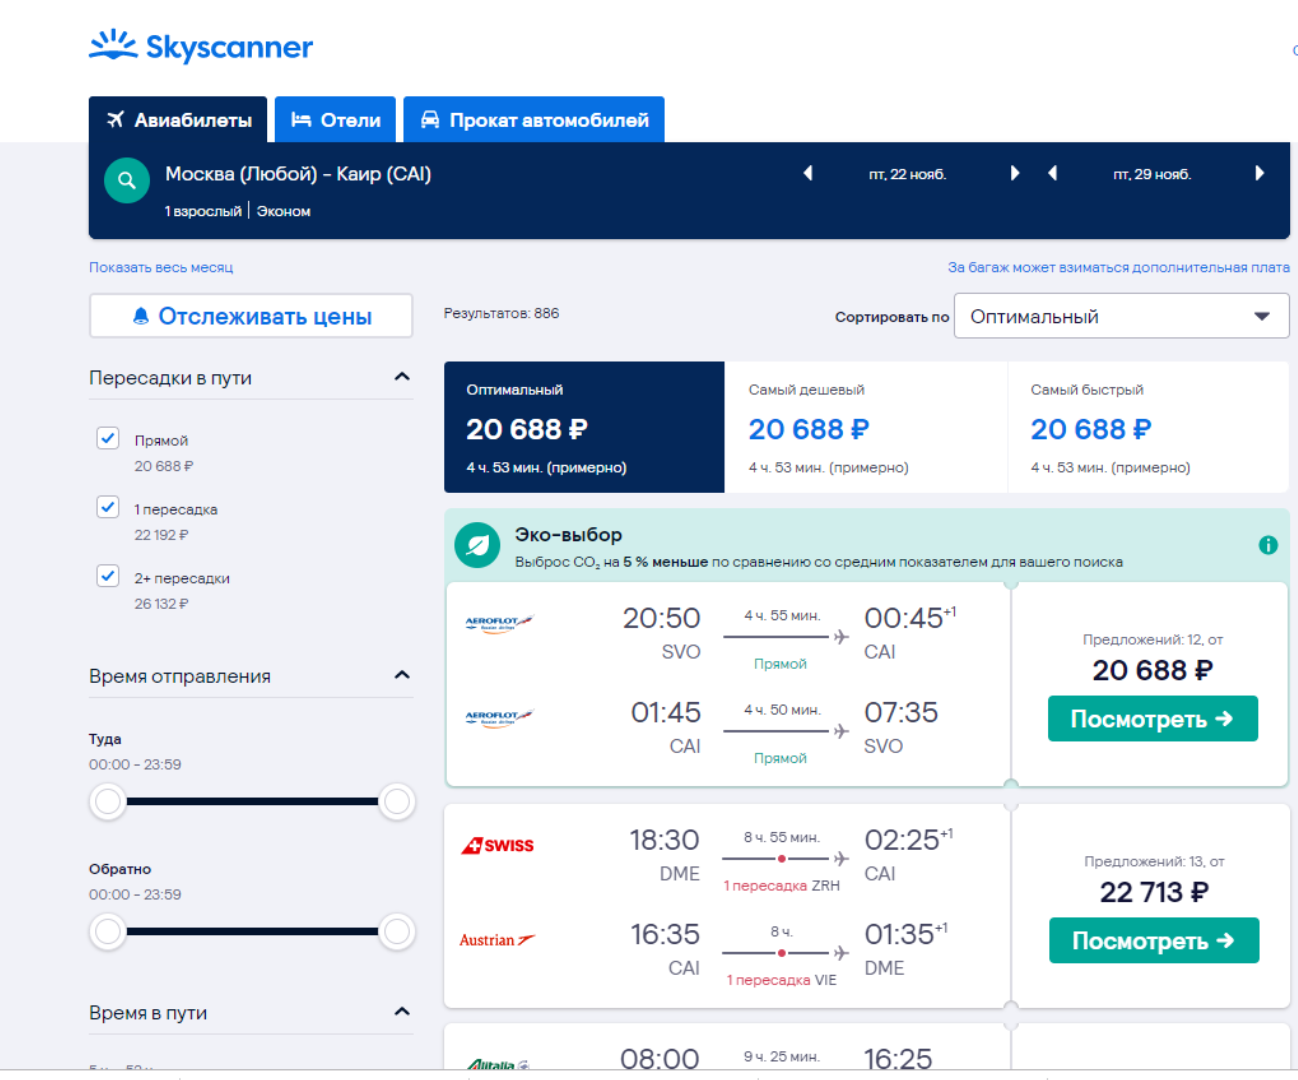Screen dimensions: 1298x1080
Task: Click the Результатов: 886 count text
Action: [501, 313]
